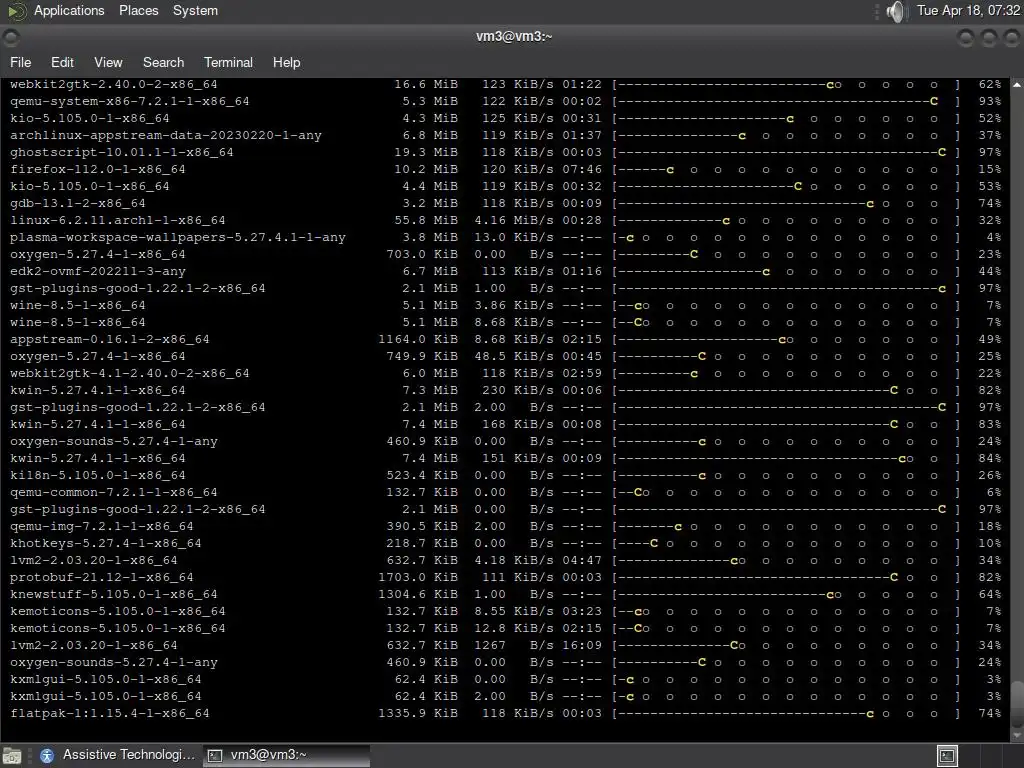
Task: Open the terminal Edit menu
Action: click(62, 62)
